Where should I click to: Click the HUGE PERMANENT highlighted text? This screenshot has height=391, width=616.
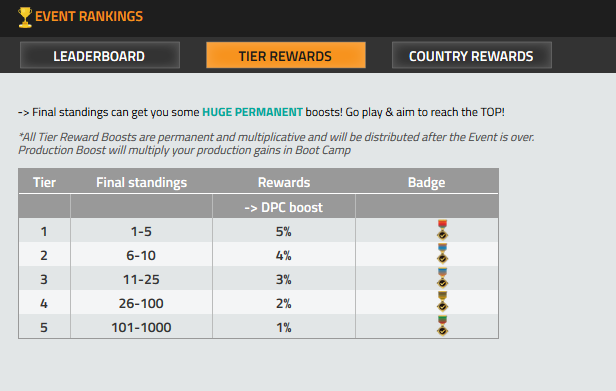(x=252, y=112)
